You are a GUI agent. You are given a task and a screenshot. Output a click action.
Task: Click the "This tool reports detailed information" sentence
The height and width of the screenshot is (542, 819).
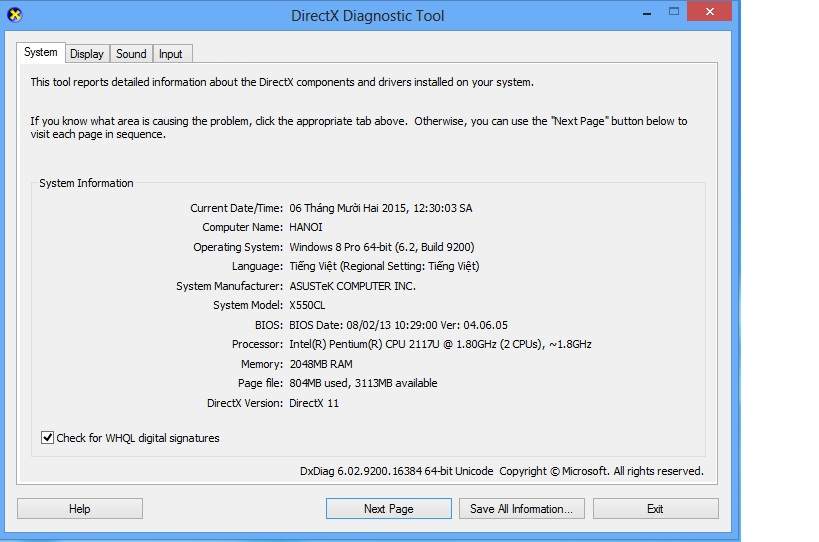pyautogui.click(x=282, y=82)
